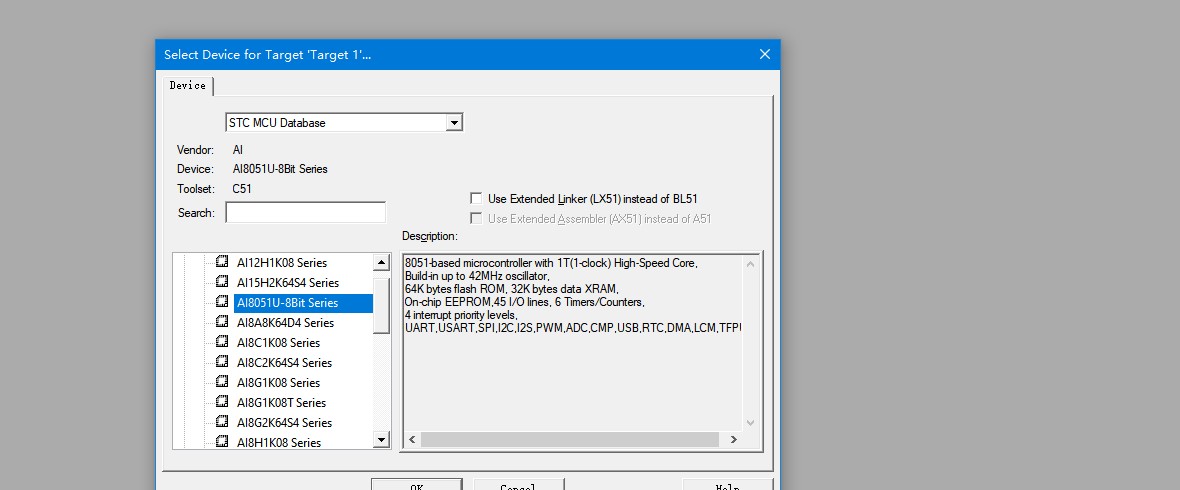Viewport: 1180px width, 490px height.
Task: Click the chip icon beside AI8A8K64D4 Series
Action: click(x=222, y=321)
